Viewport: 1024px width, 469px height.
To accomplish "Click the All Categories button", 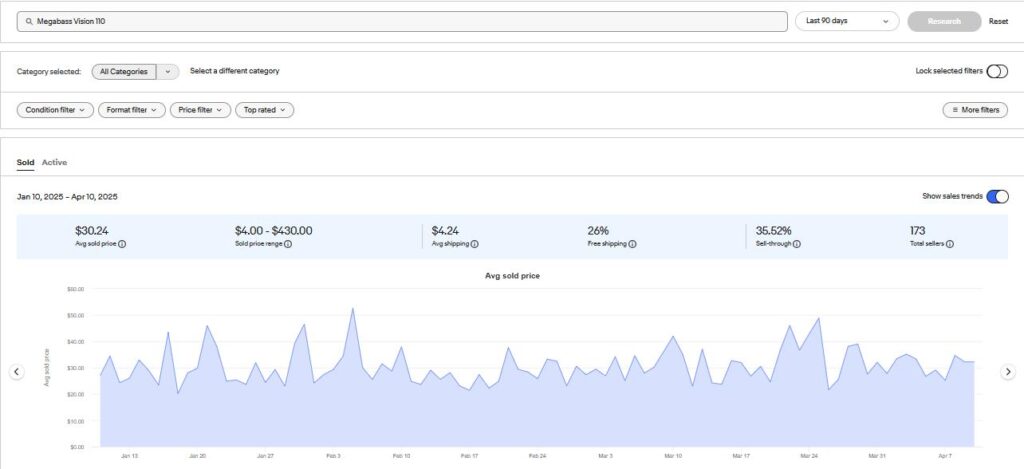I will click(124, 72).
